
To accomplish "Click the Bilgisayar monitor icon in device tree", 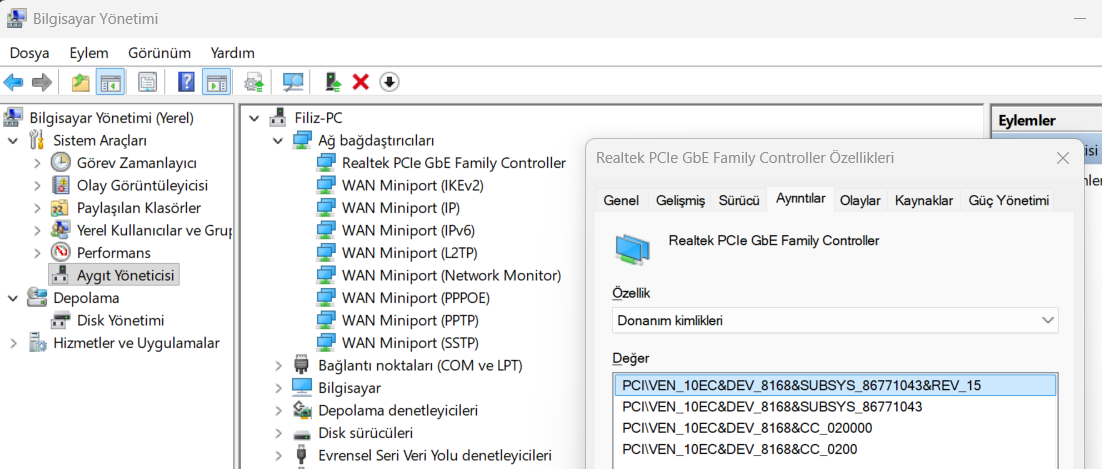I will (x=302, y=387).
